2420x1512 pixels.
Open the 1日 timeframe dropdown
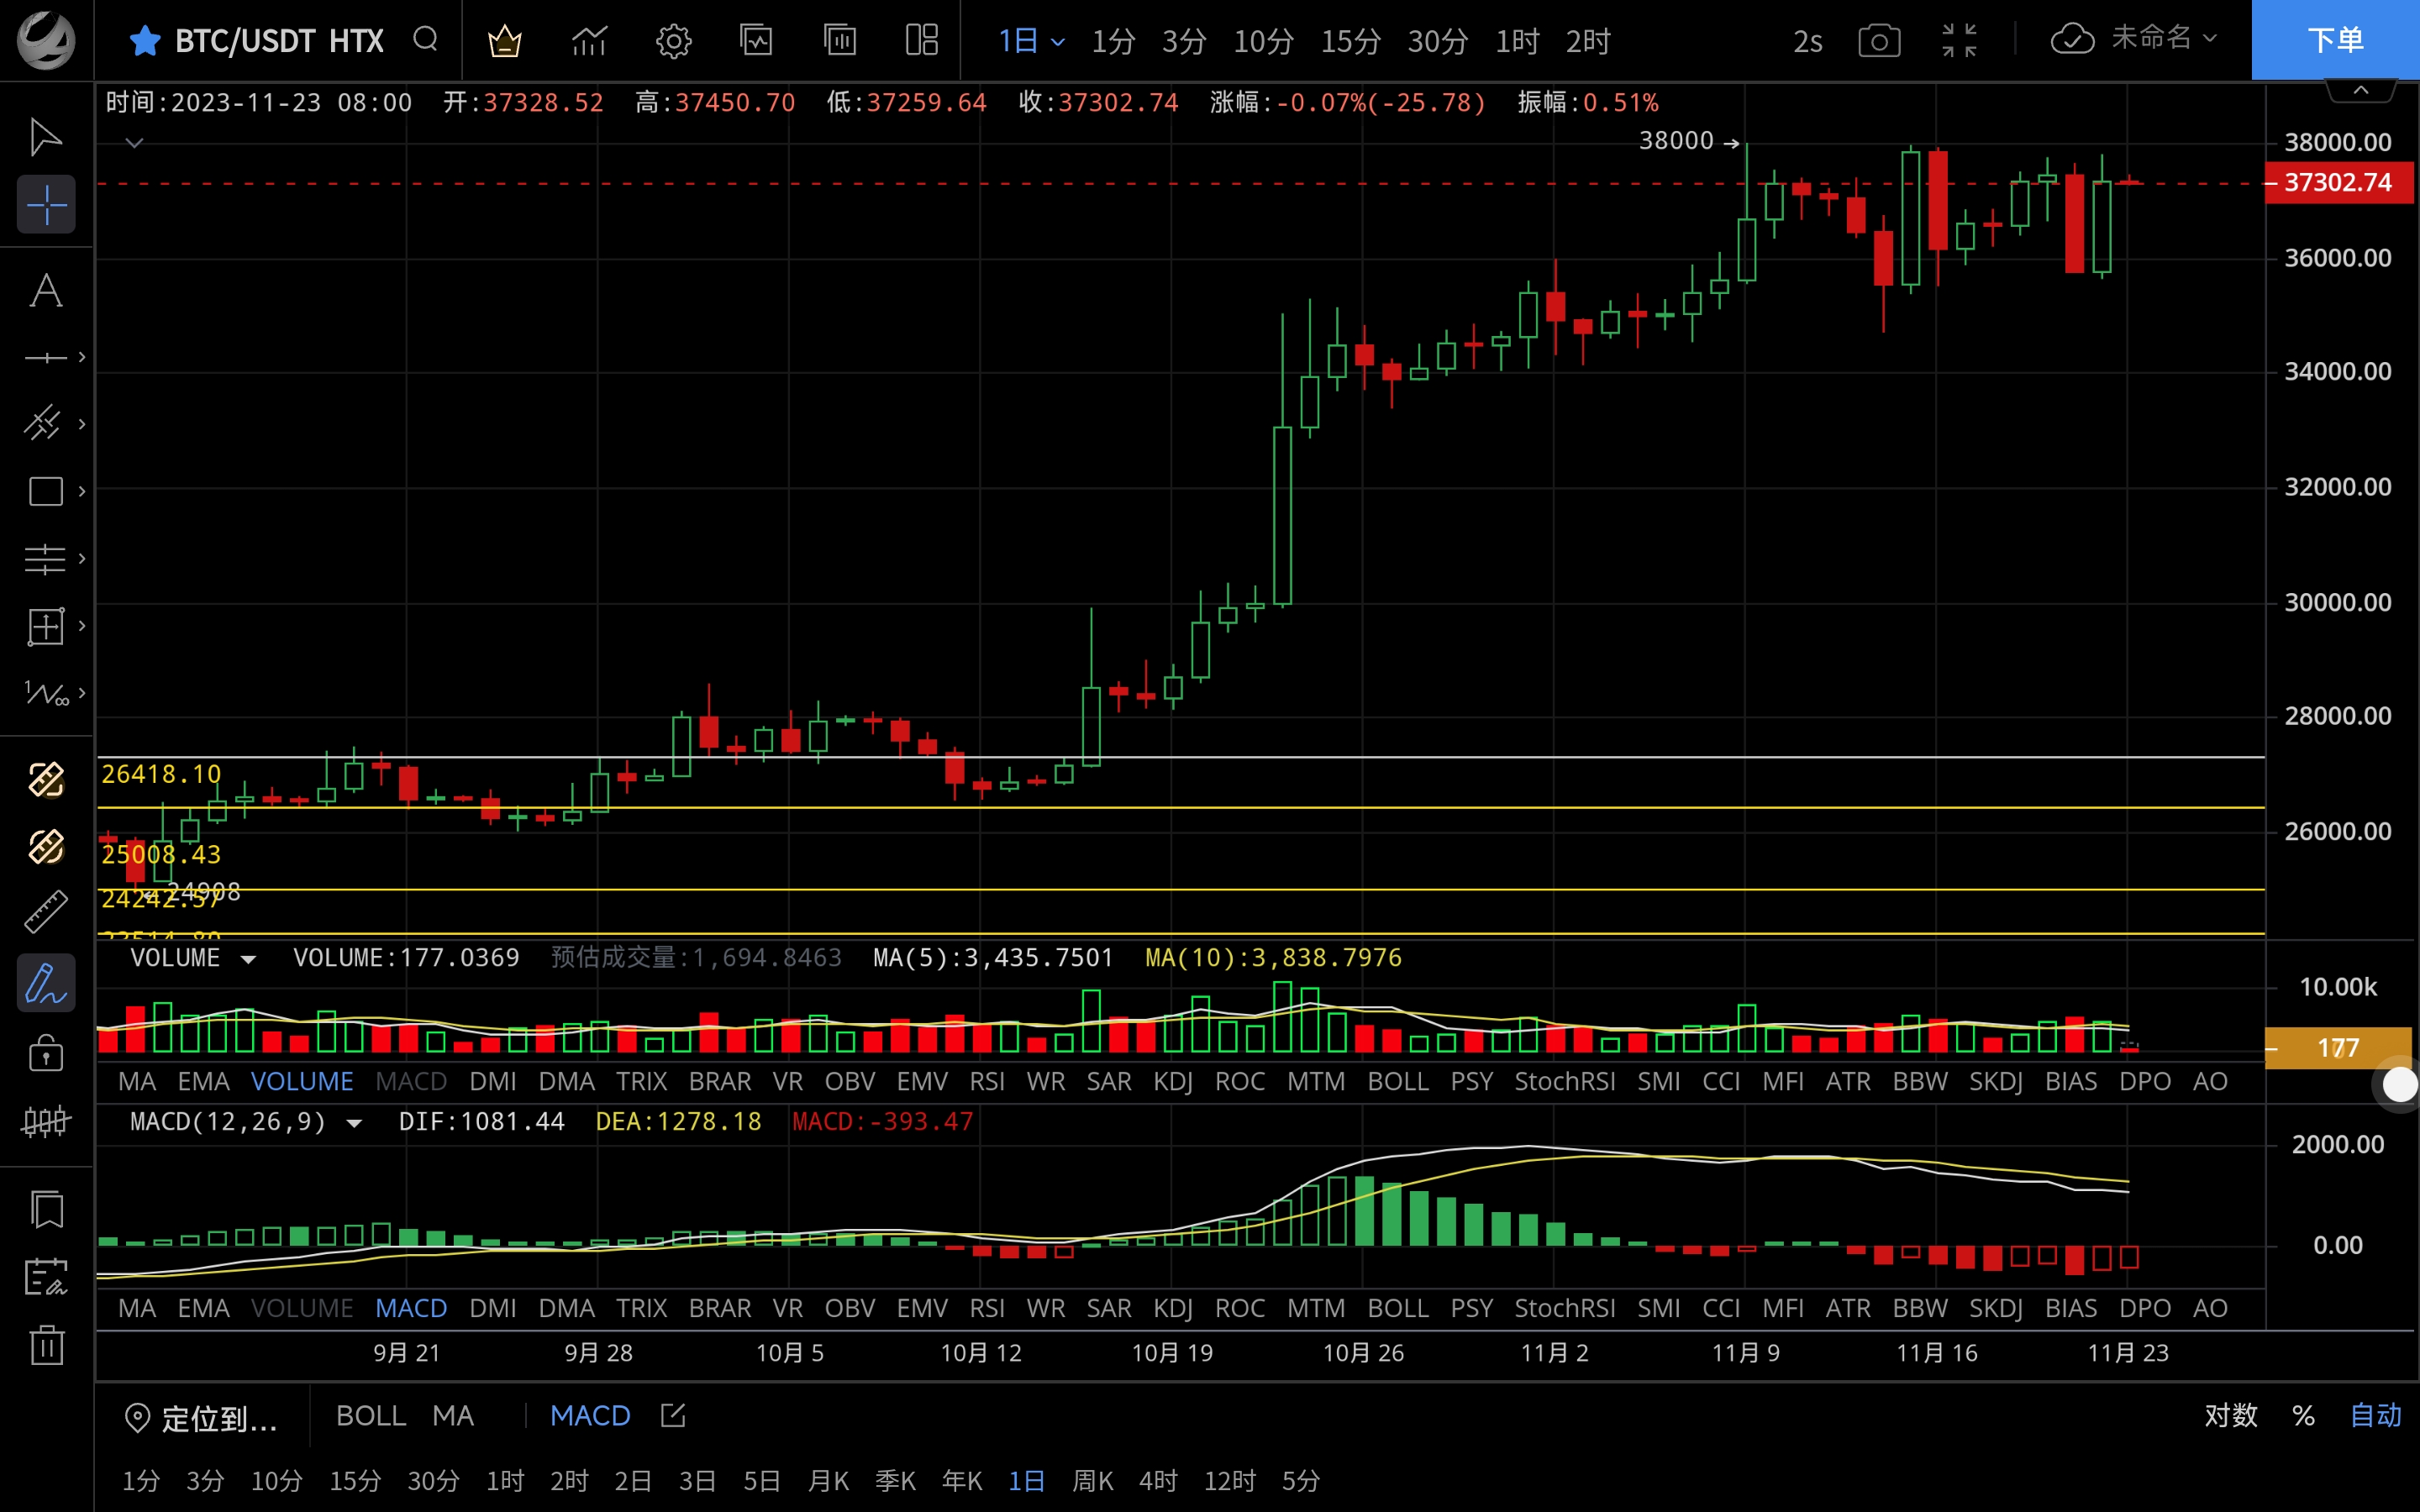tap(1030, 40)
